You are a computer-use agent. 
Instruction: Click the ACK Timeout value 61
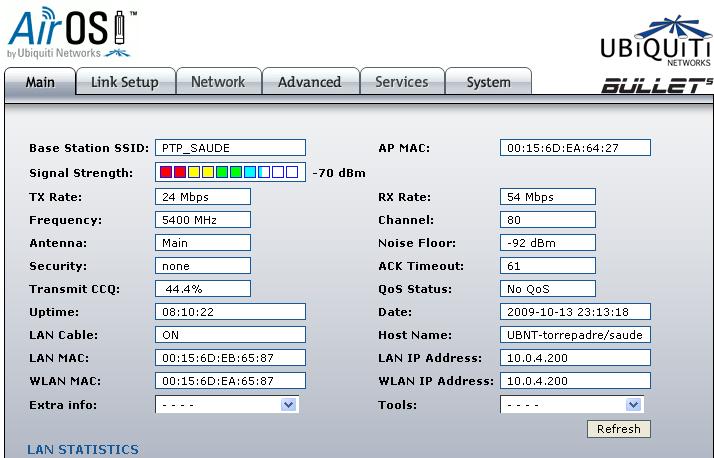[x=548, y=266]
